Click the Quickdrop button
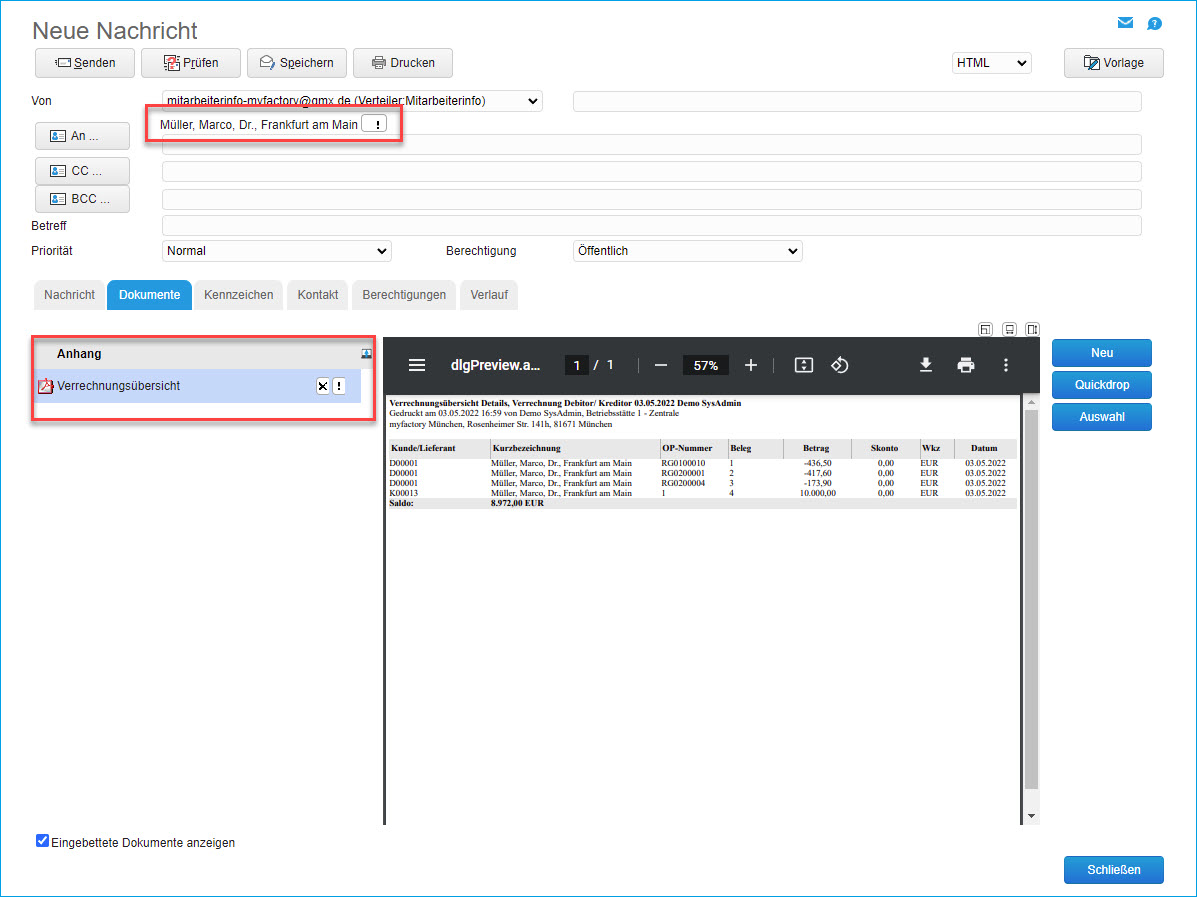The width and height of the screenshot is (1197, 897). point(1101,385)
